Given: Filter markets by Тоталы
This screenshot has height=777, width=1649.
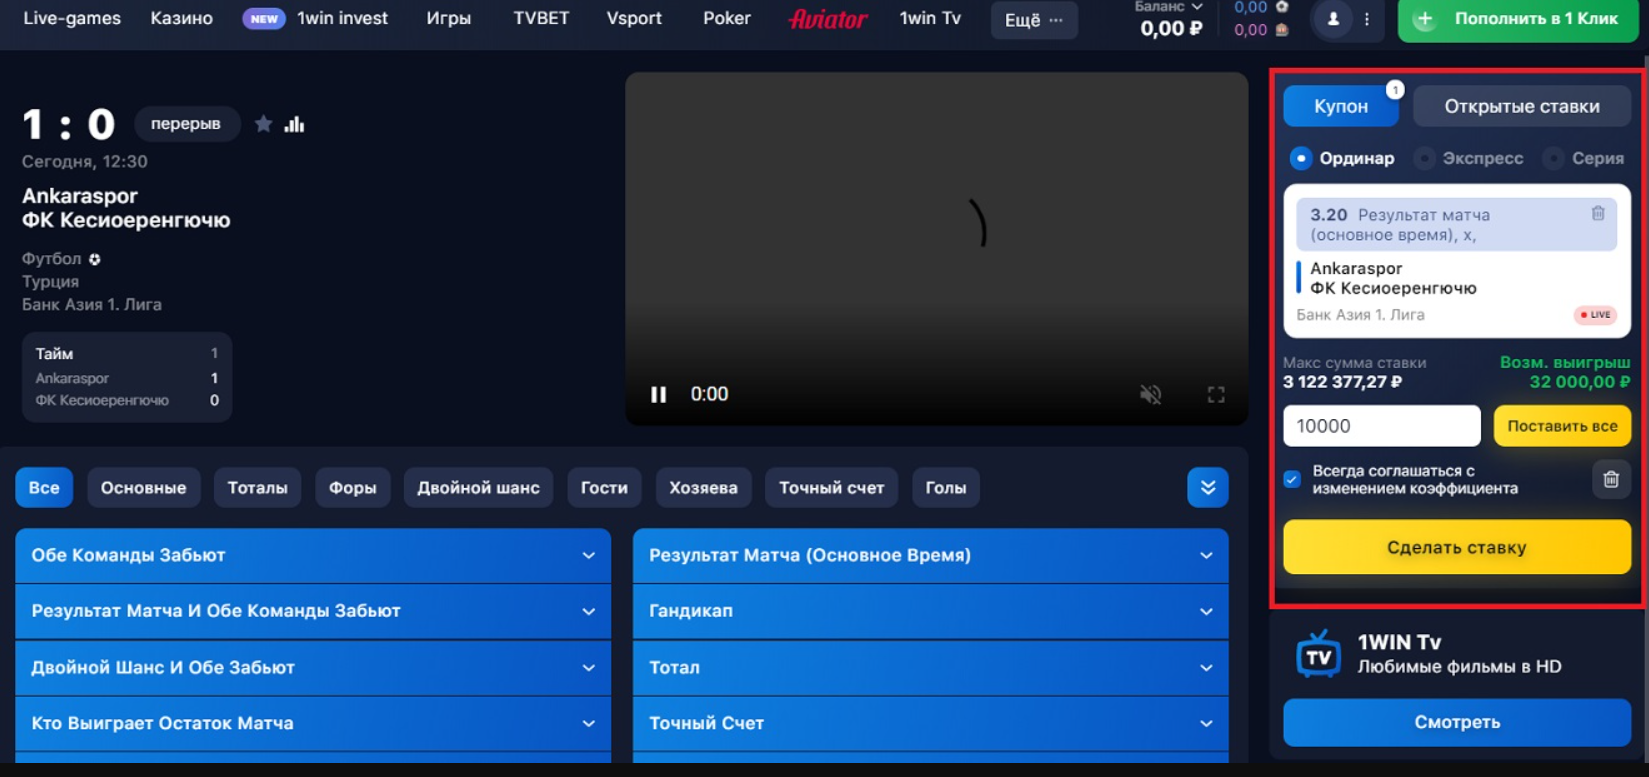Looking at the screenshot, I should pos(257,488).
